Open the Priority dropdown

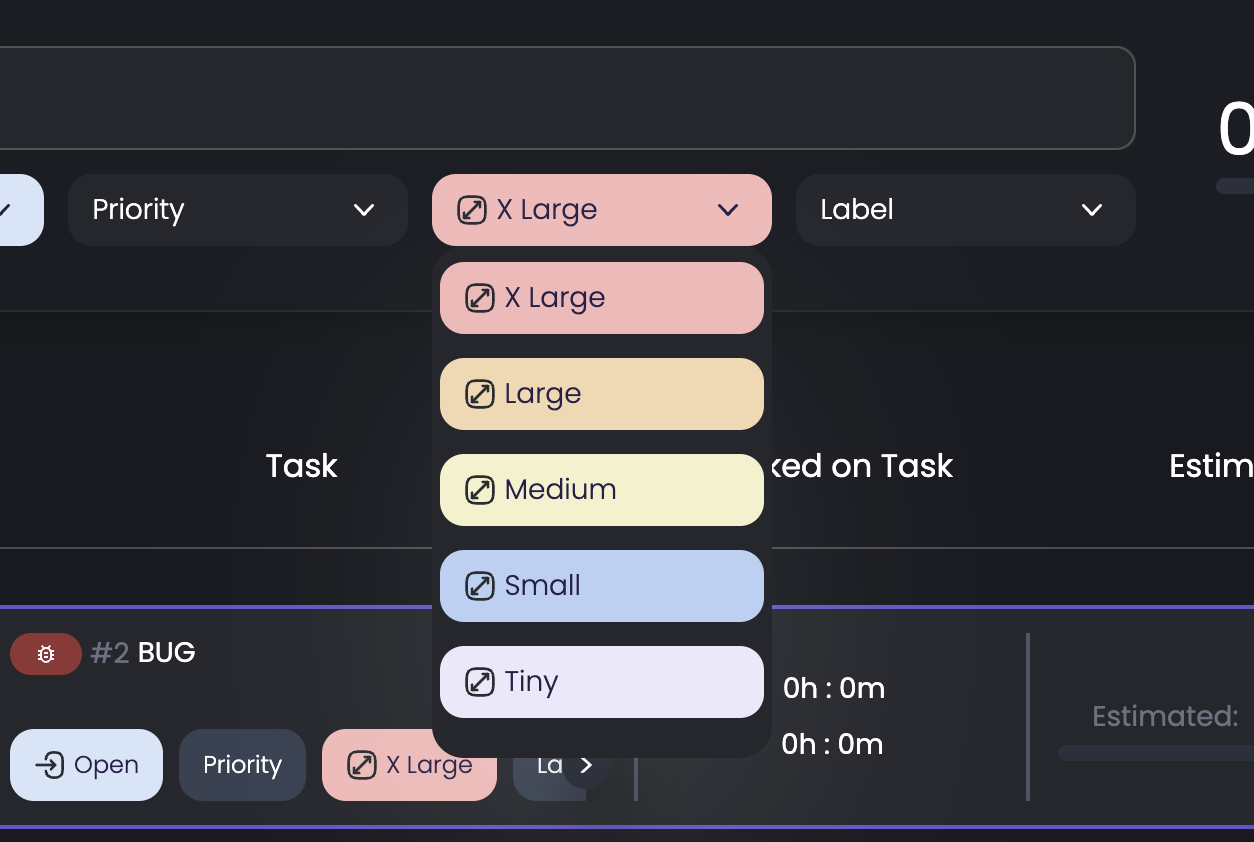click(237, 210)
